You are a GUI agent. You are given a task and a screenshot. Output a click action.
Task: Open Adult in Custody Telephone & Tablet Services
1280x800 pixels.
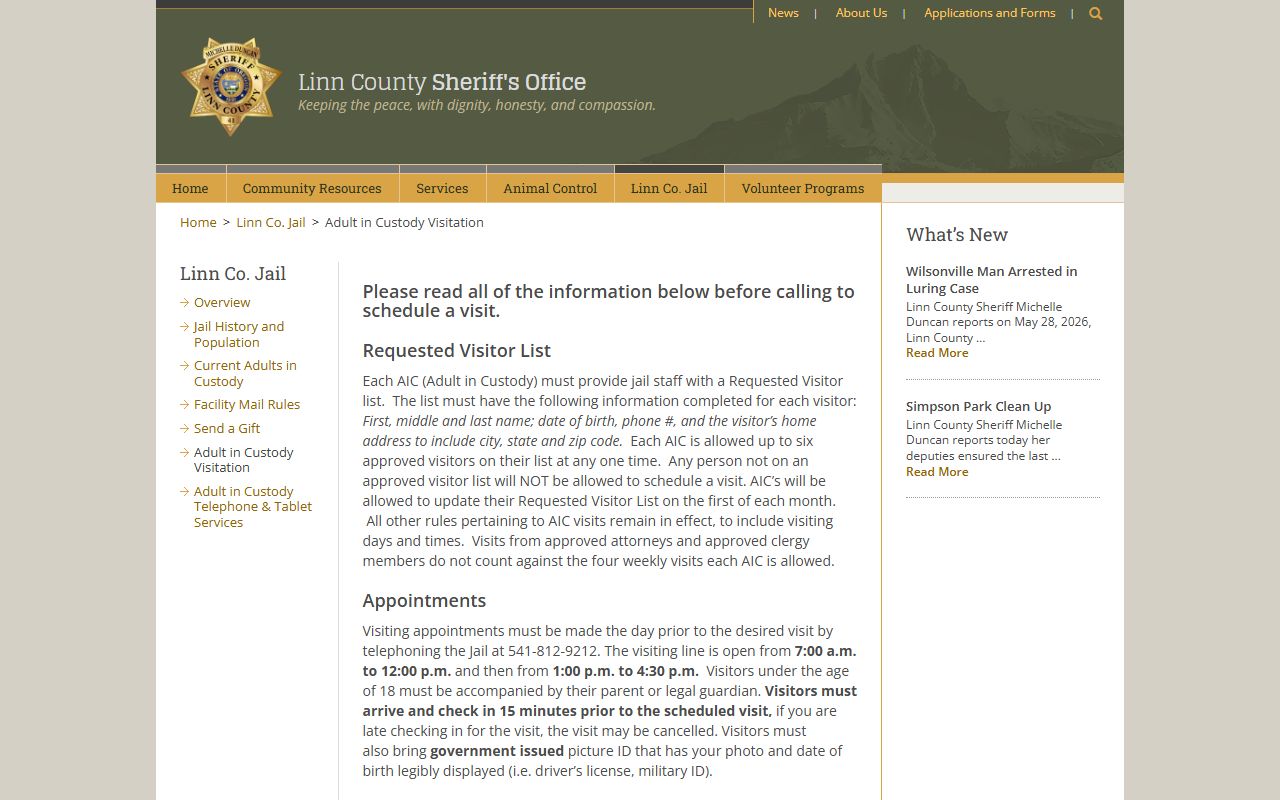pos(253,507)
